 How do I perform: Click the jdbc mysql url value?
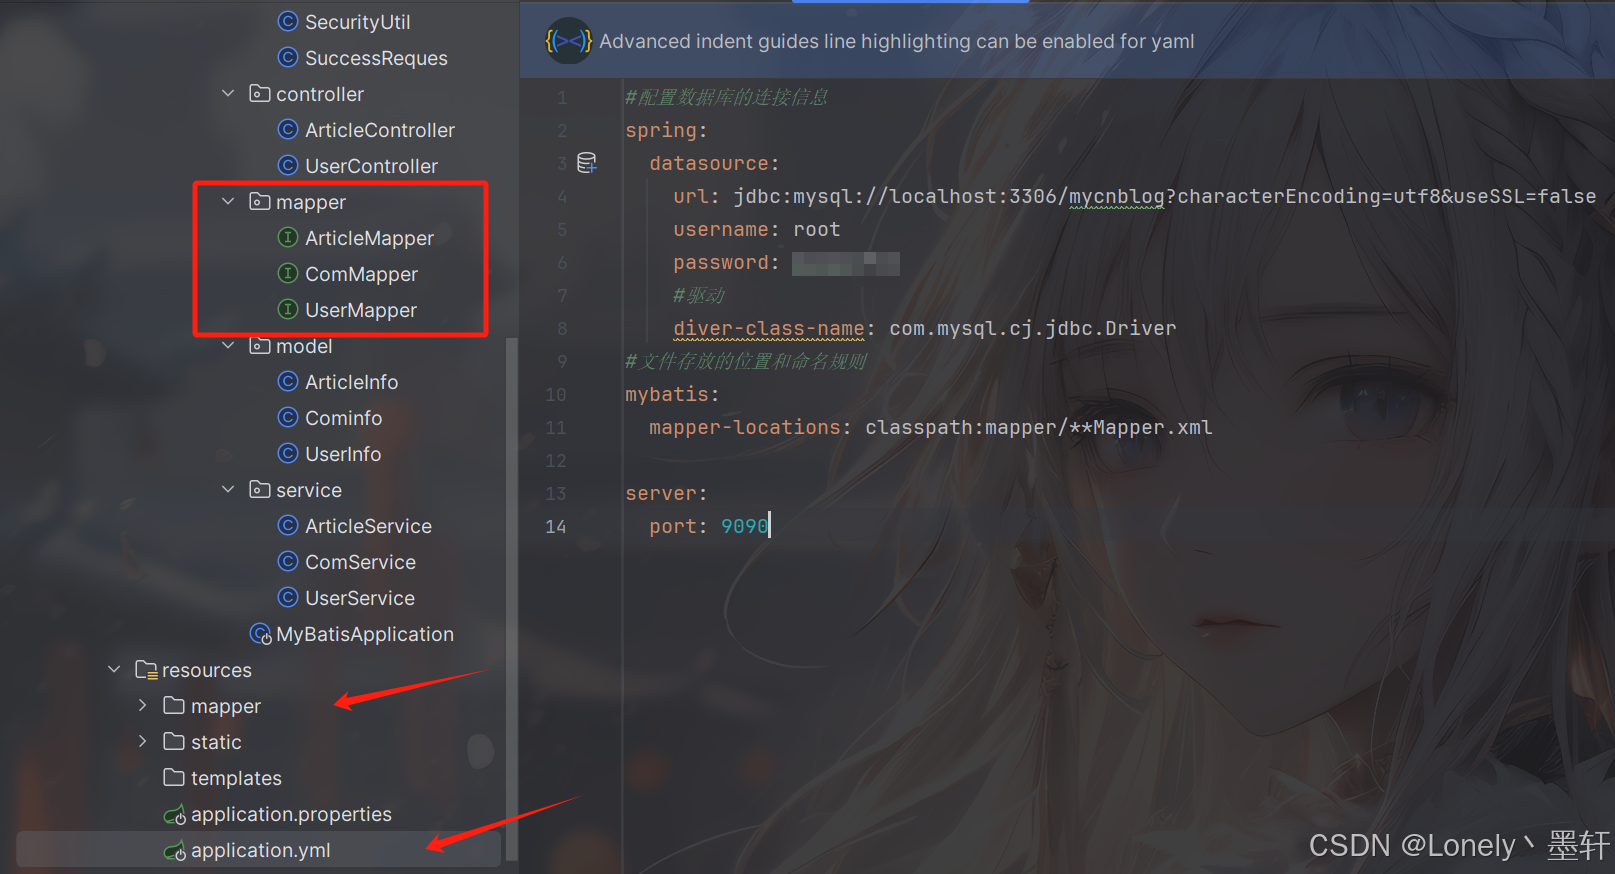click(1165, 196)
